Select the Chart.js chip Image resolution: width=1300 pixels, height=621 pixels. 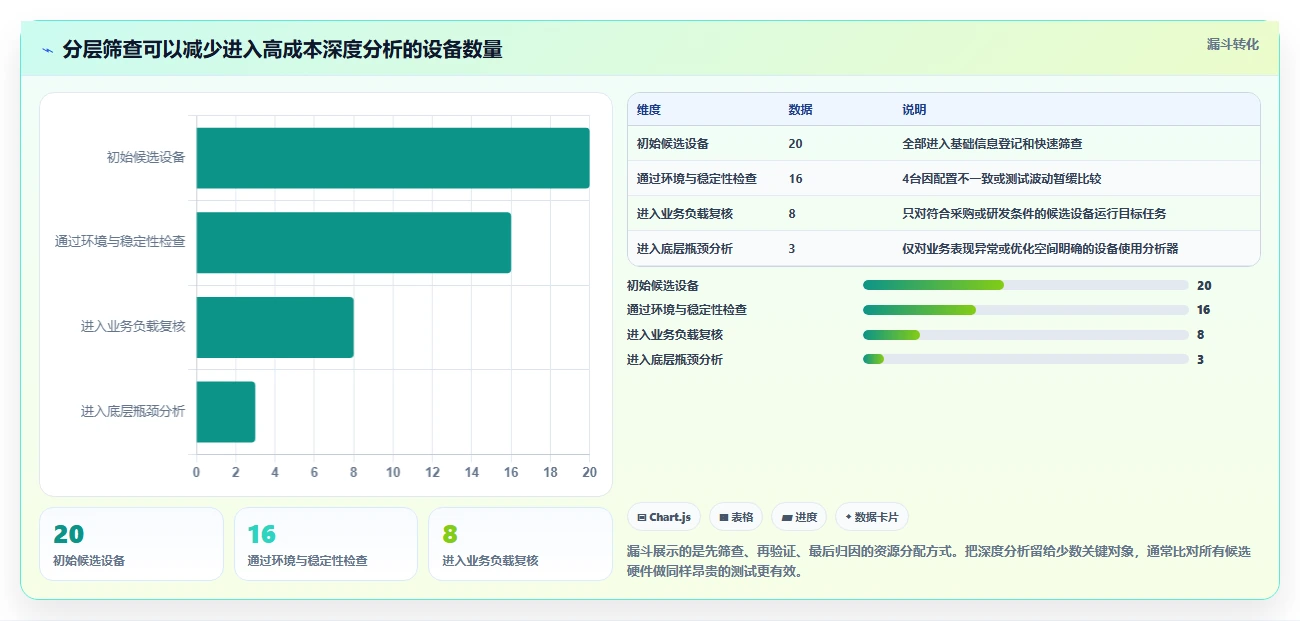(x=664, y=517)
